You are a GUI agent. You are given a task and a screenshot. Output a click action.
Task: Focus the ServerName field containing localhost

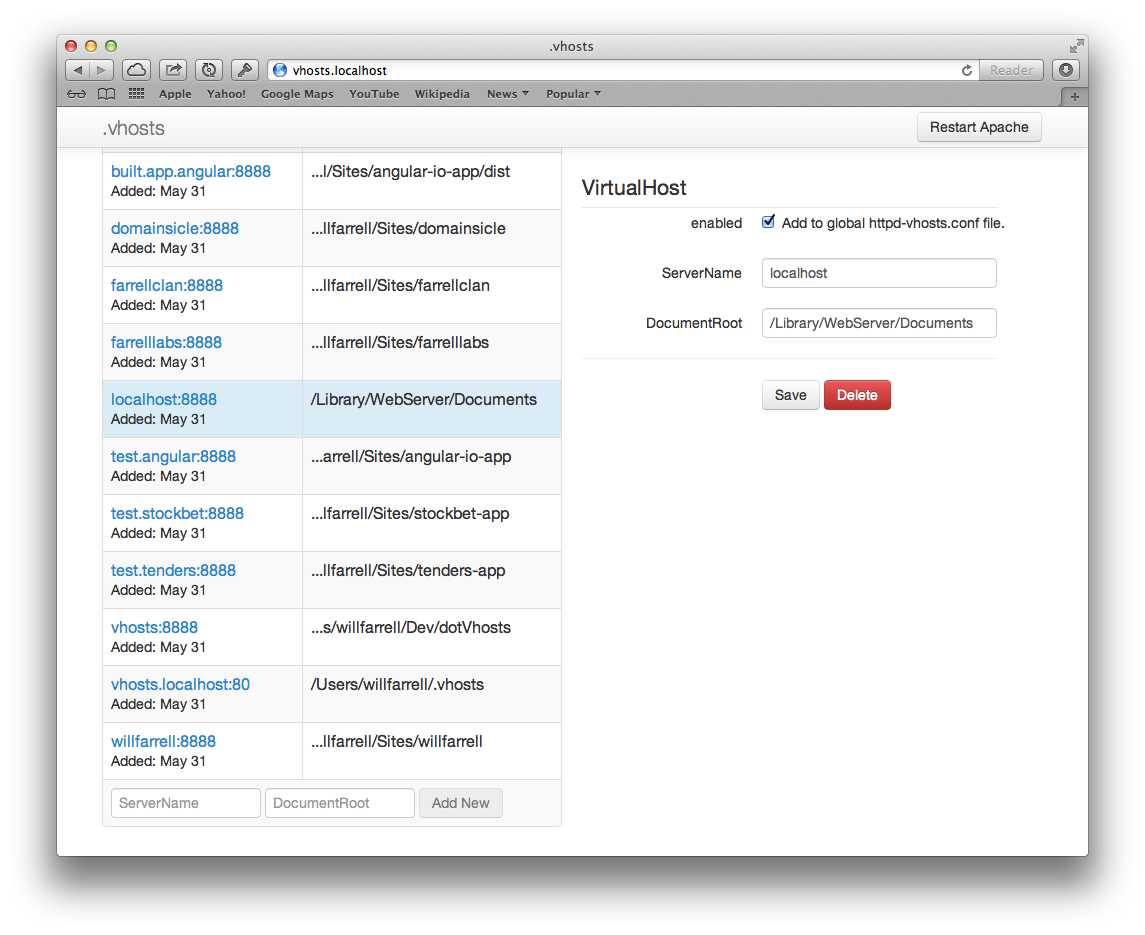(878, 273)
